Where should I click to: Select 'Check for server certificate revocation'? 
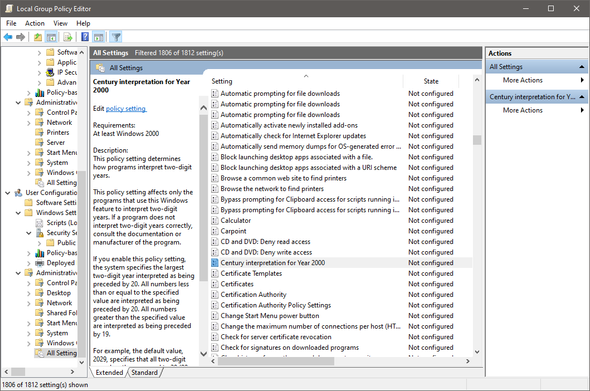(341, 337)
